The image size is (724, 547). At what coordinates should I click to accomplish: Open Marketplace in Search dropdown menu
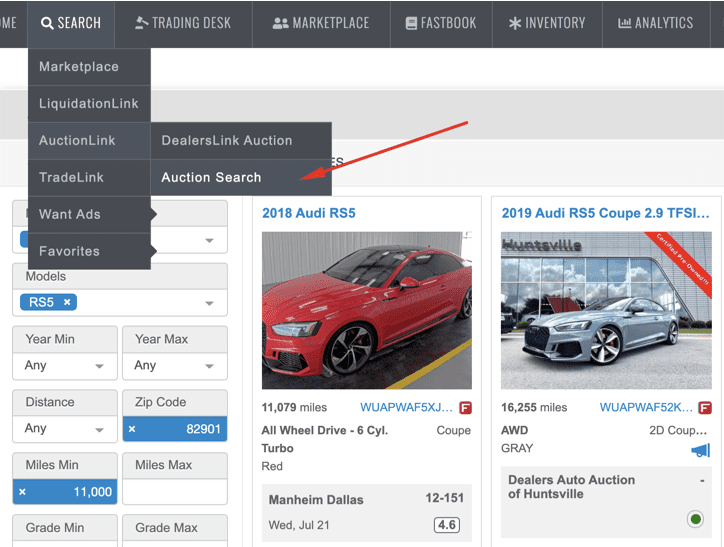point(90,66)
